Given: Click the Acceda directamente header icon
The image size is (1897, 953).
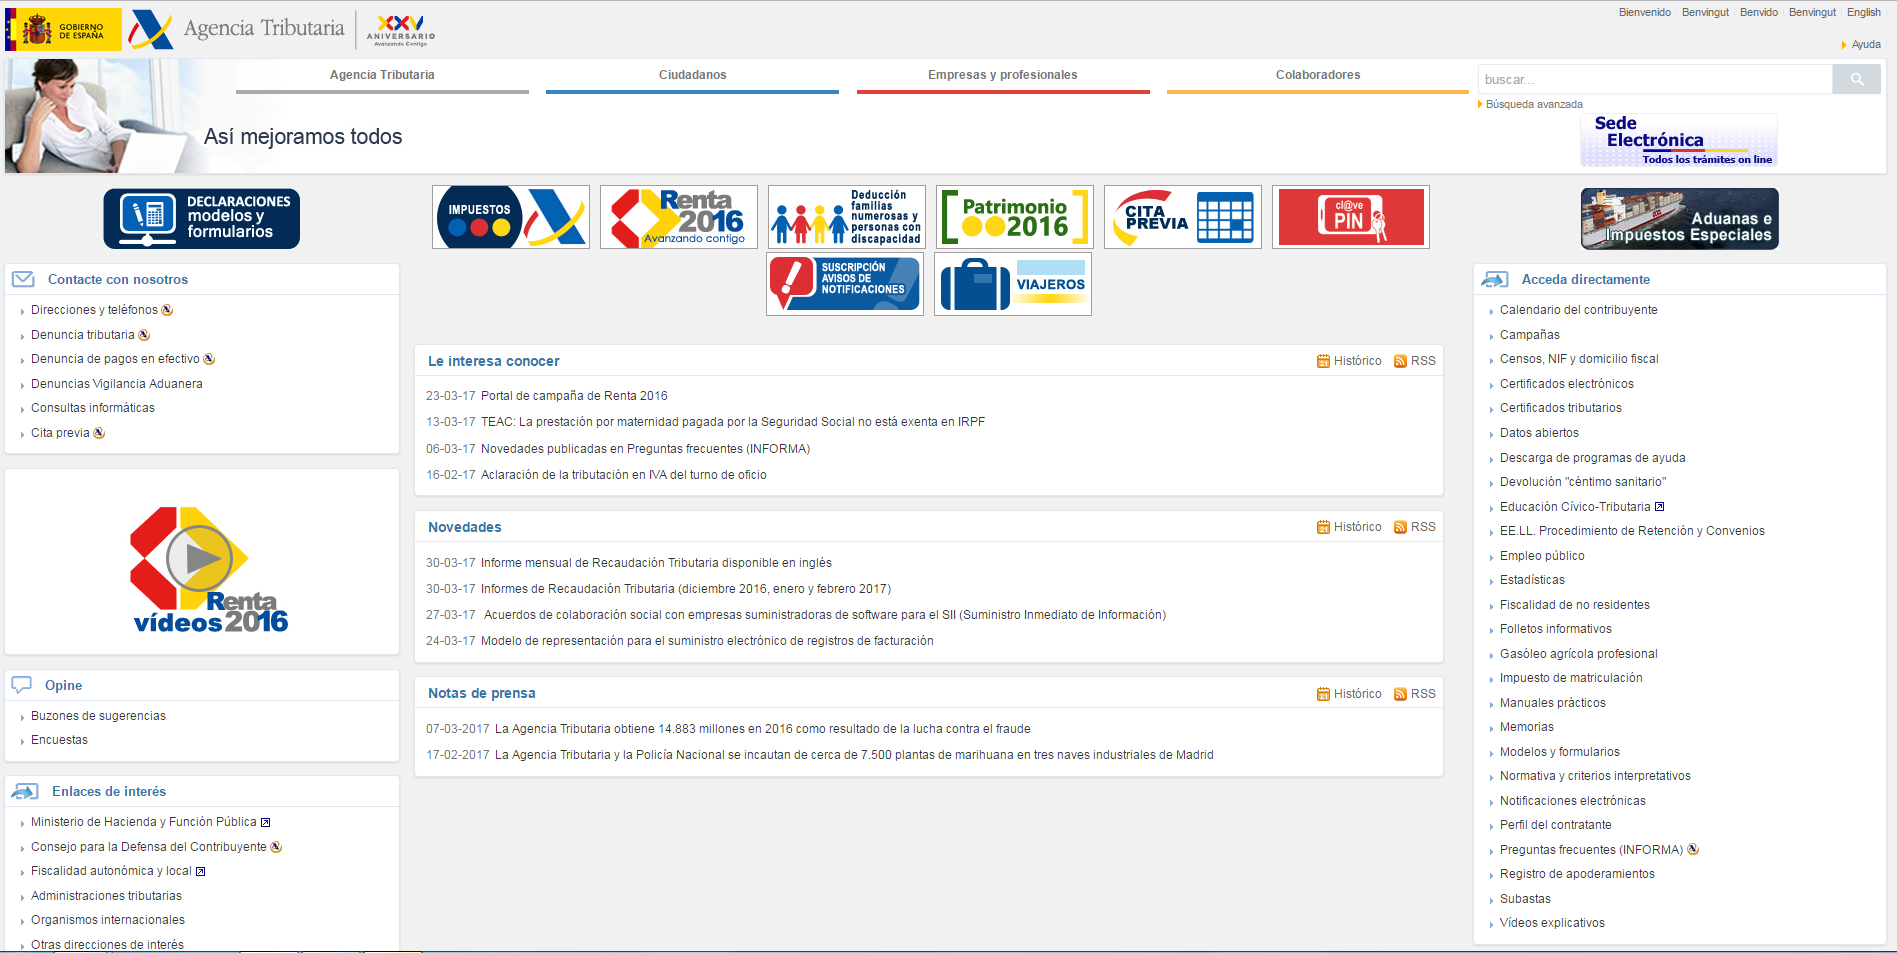Looking at the screenshot, I should click(1495, 279).
